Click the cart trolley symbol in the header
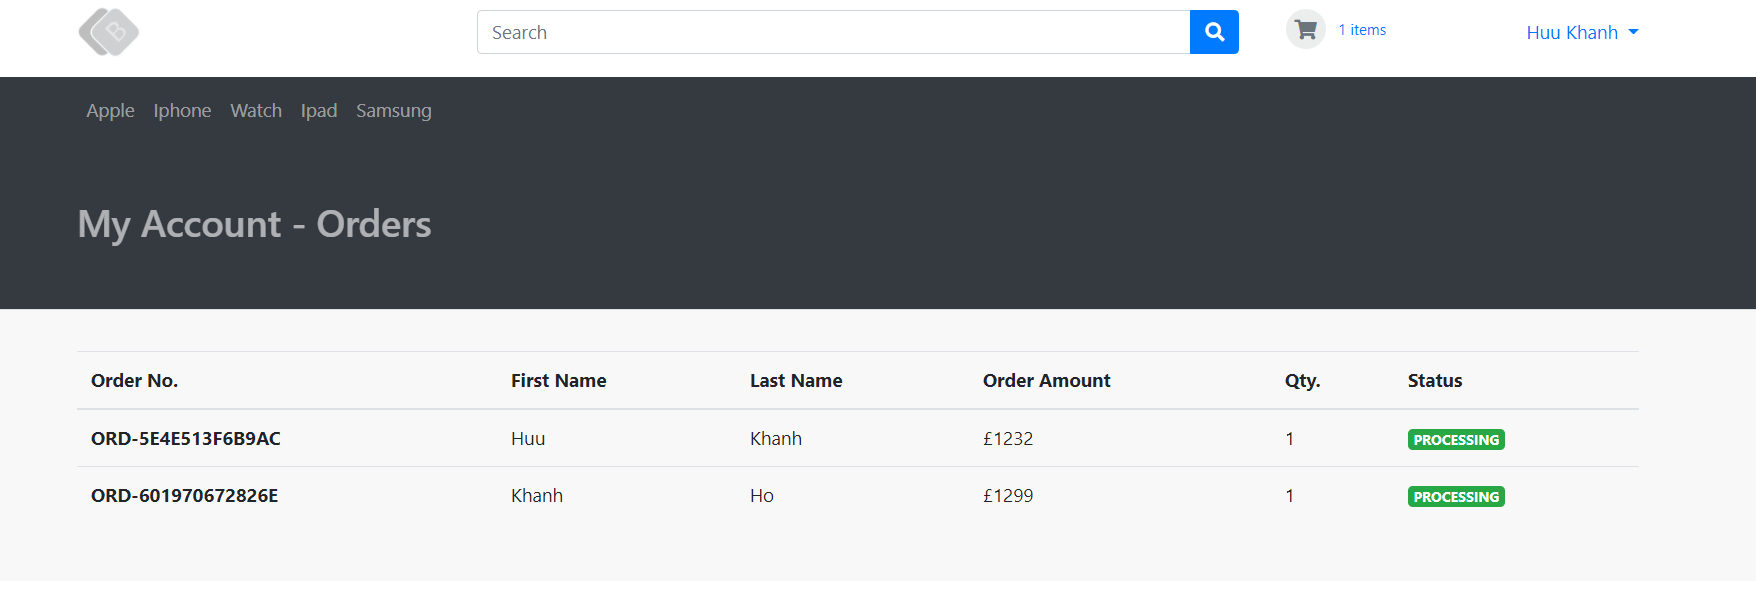The image size is (1756, 615). [x=1305, y=29]
